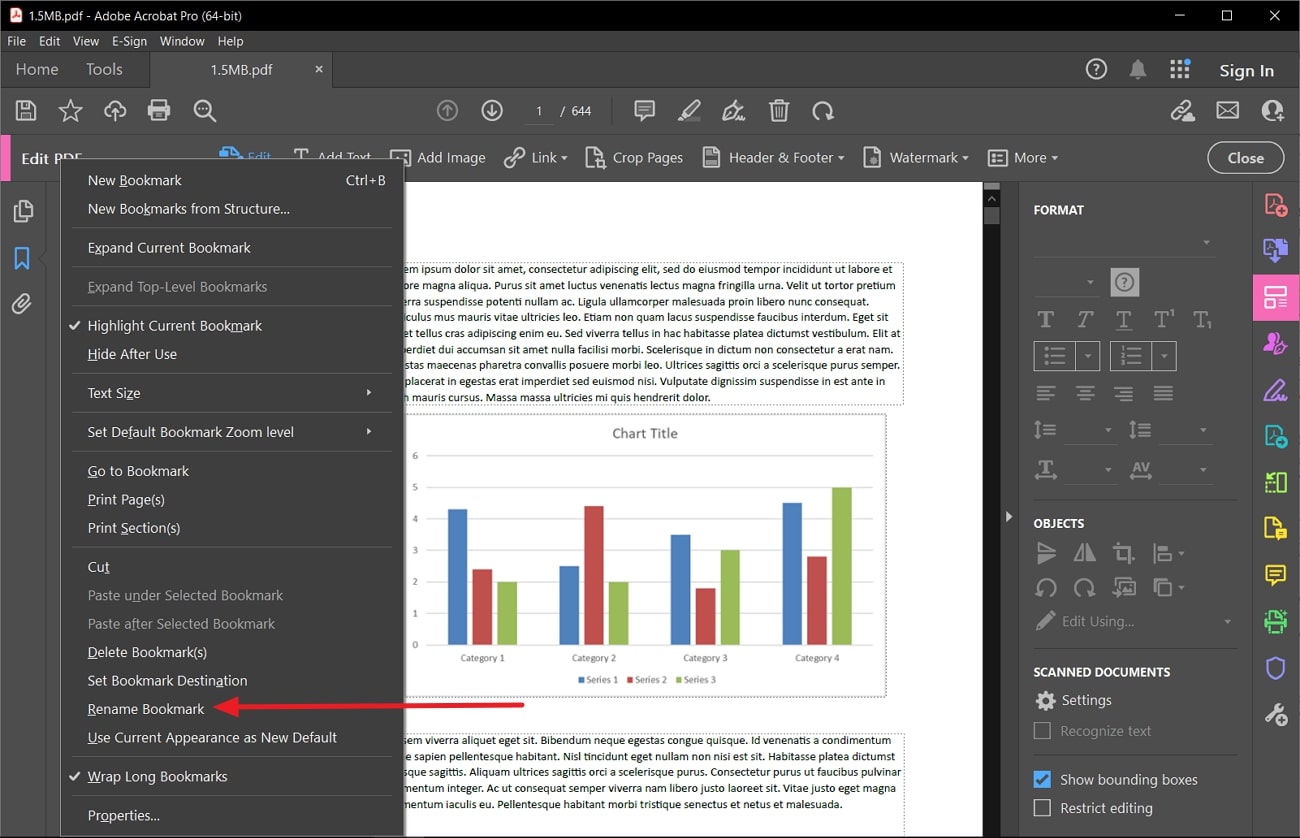Viewport: 1300px width, 838px height.
Task: Apply italic formatting in the Format panel
Action: click(1085, 319)
